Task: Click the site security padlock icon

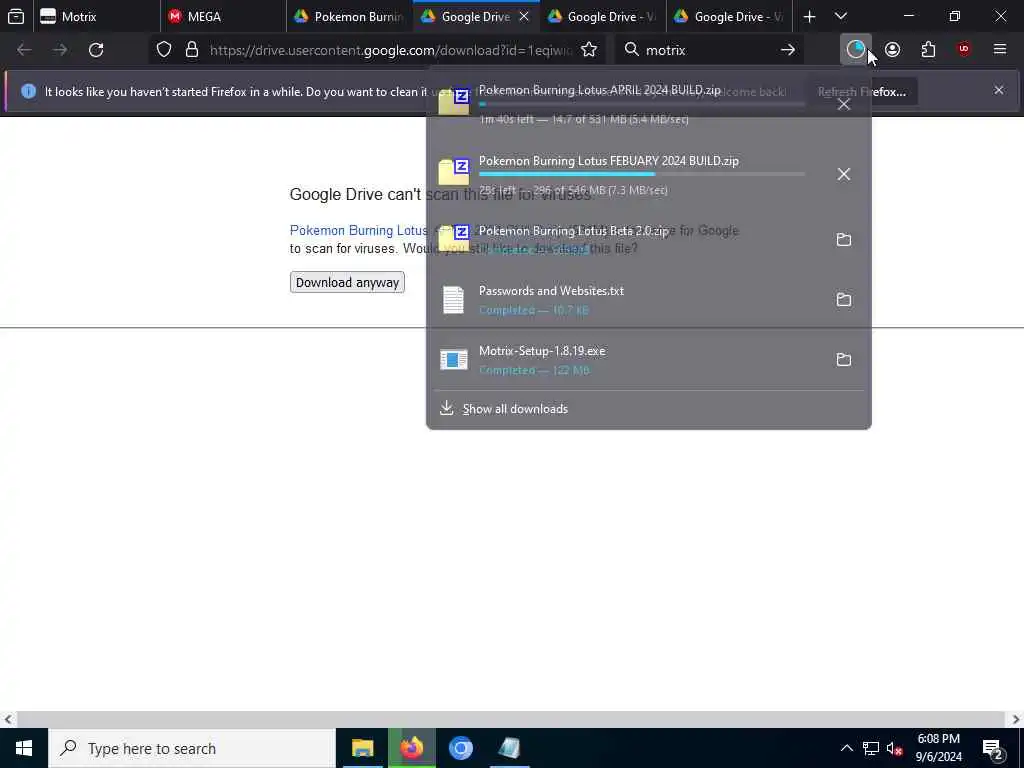Action: point(191,50)
